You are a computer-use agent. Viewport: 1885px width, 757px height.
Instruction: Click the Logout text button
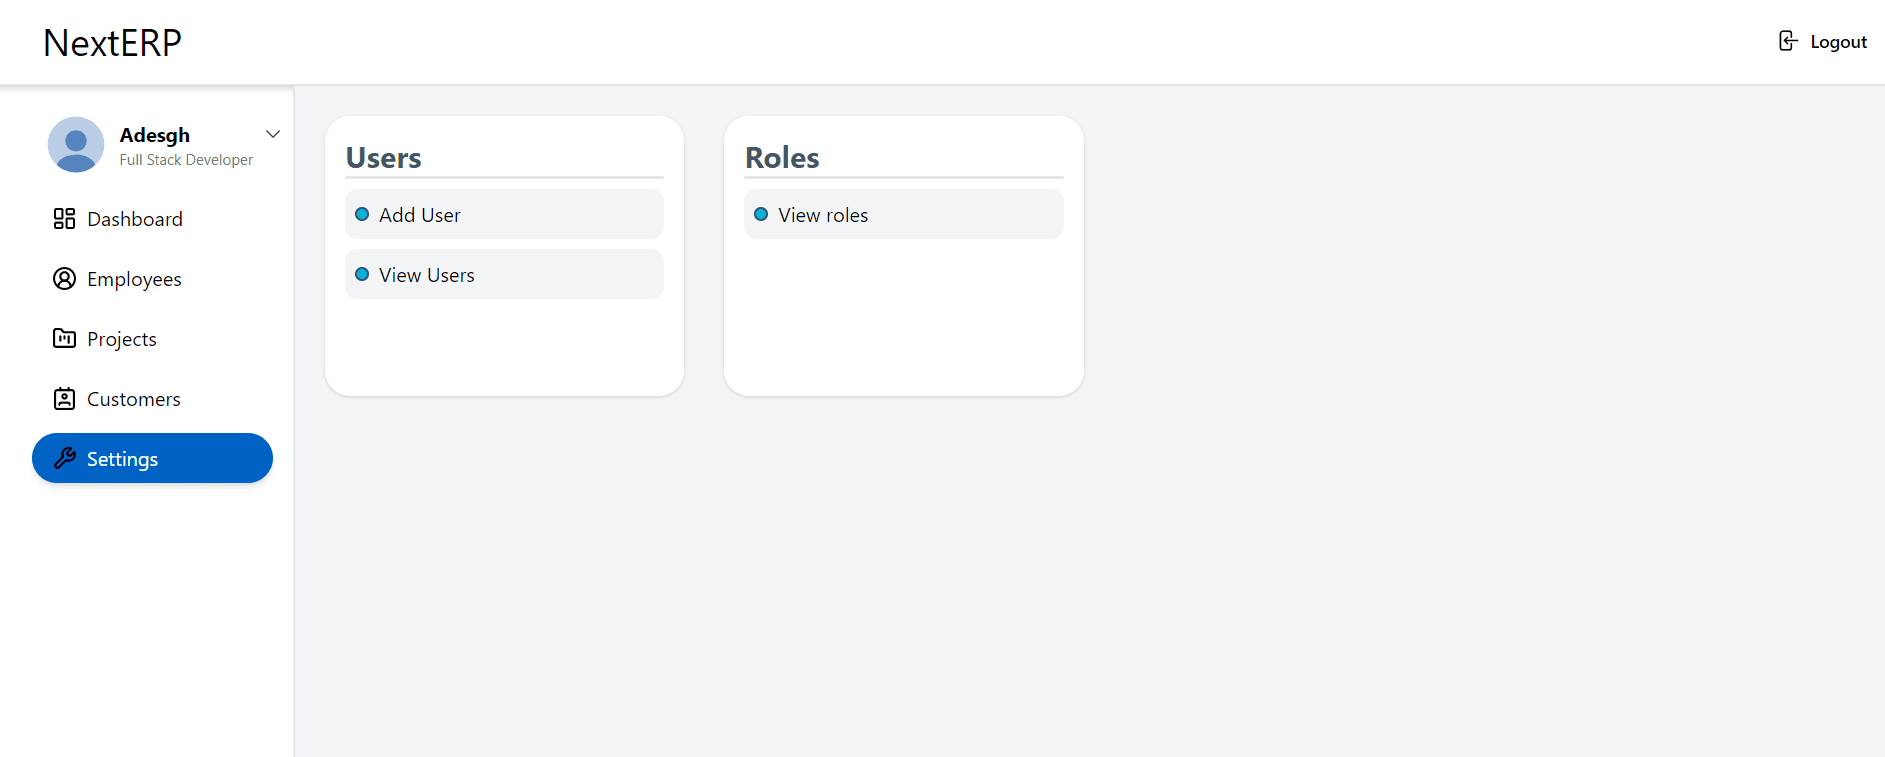tap(1838, 42)
